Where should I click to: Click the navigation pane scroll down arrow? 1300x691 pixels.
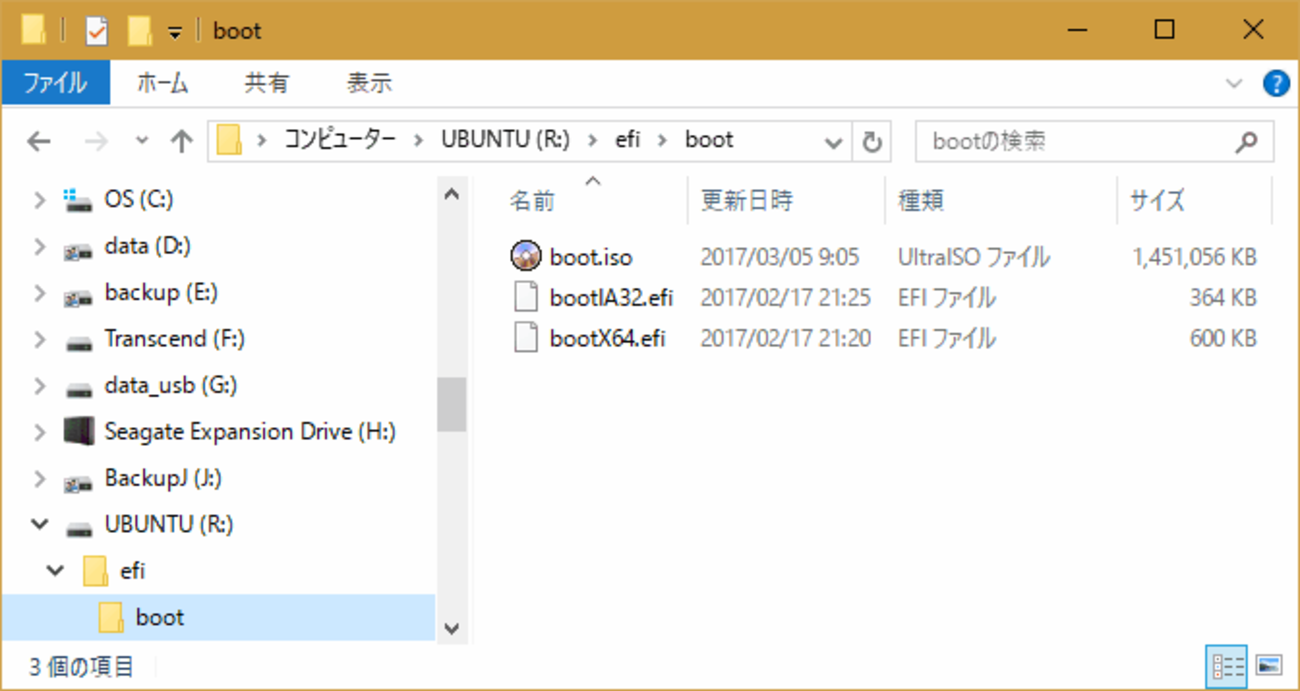[451, 627]
